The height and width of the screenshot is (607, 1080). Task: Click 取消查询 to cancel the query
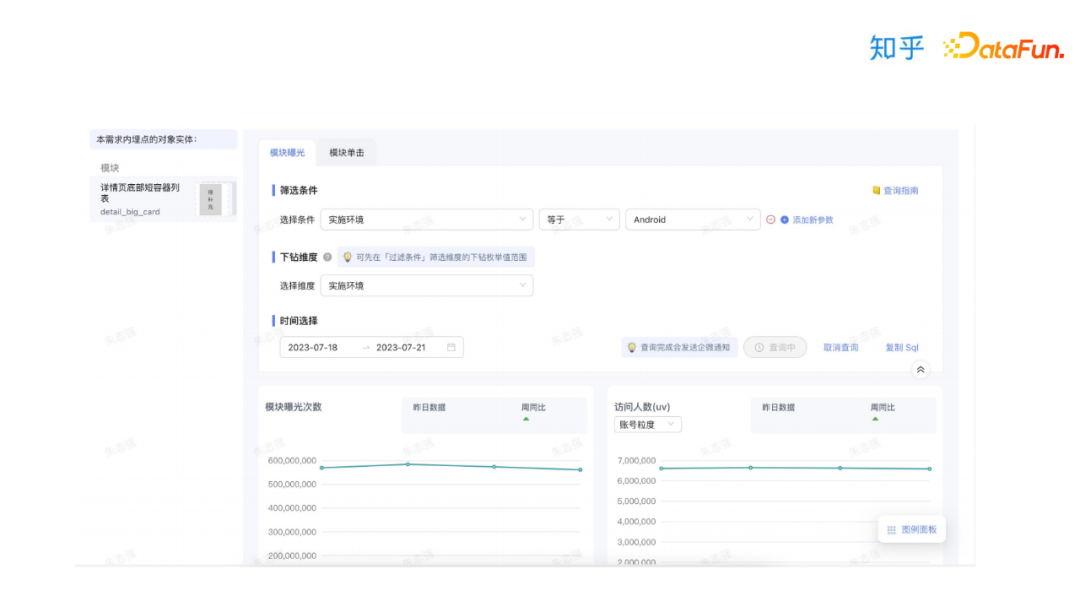(841, 348)
